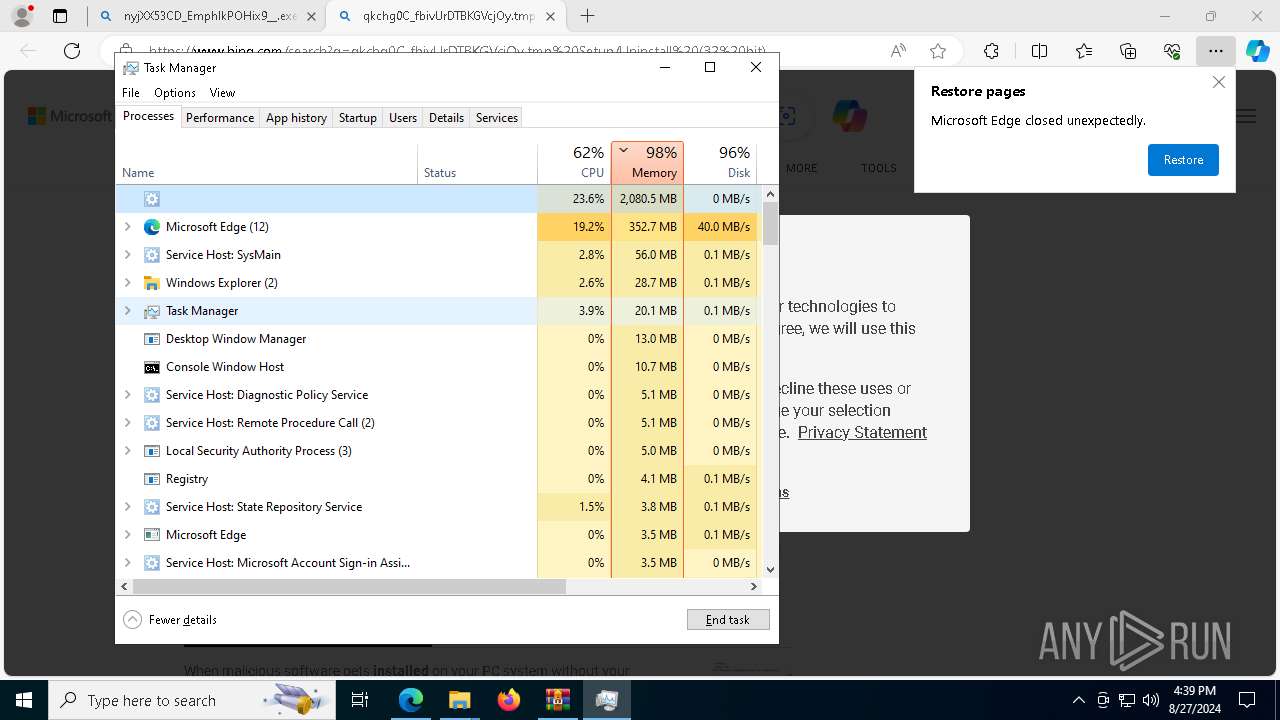Toggle Read aloud icon in address bar
Viewport: 1280px width, 720px height.
[898, 51]
